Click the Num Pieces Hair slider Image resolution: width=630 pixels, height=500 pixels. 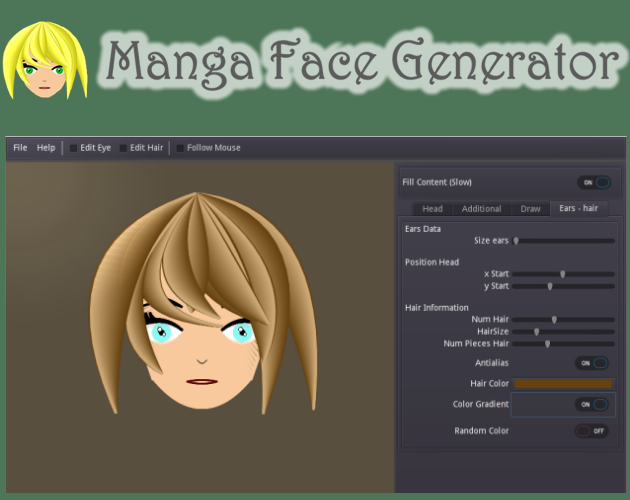pyautogui.click(x=564, y=344)
